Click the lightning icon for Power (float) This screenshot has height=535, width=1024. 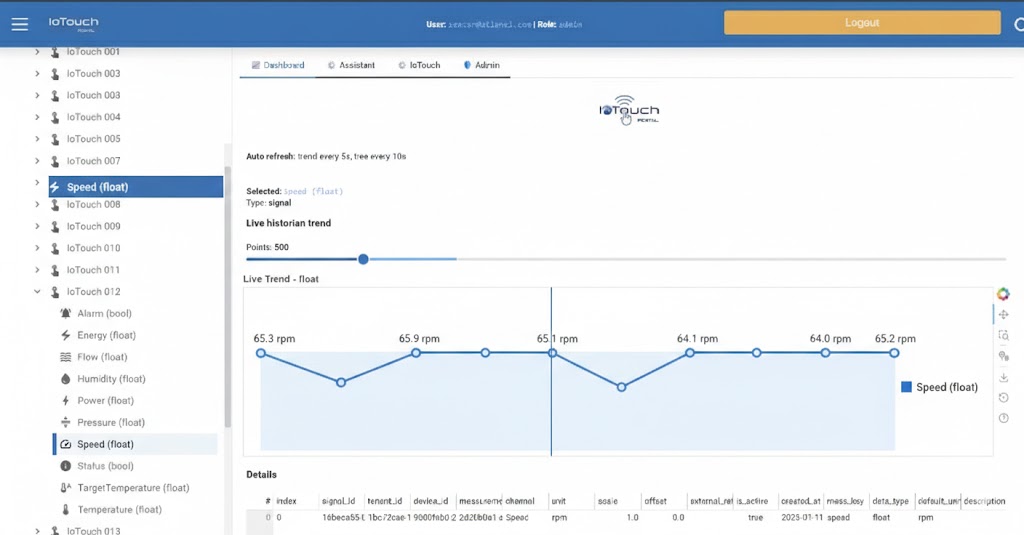65,400
